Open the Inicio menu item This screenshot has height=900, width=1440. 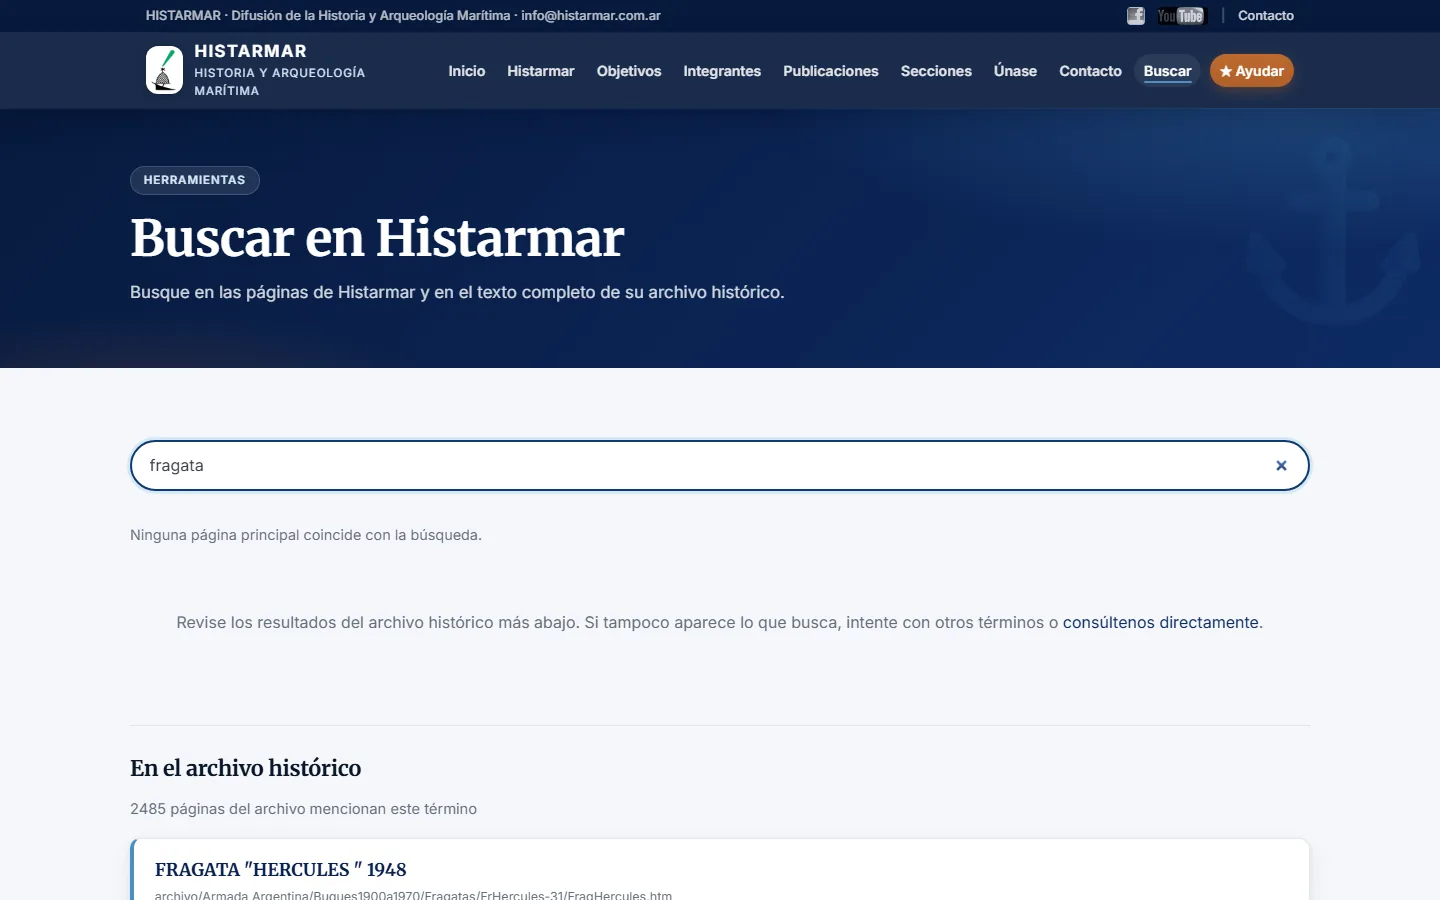[467, 71]
